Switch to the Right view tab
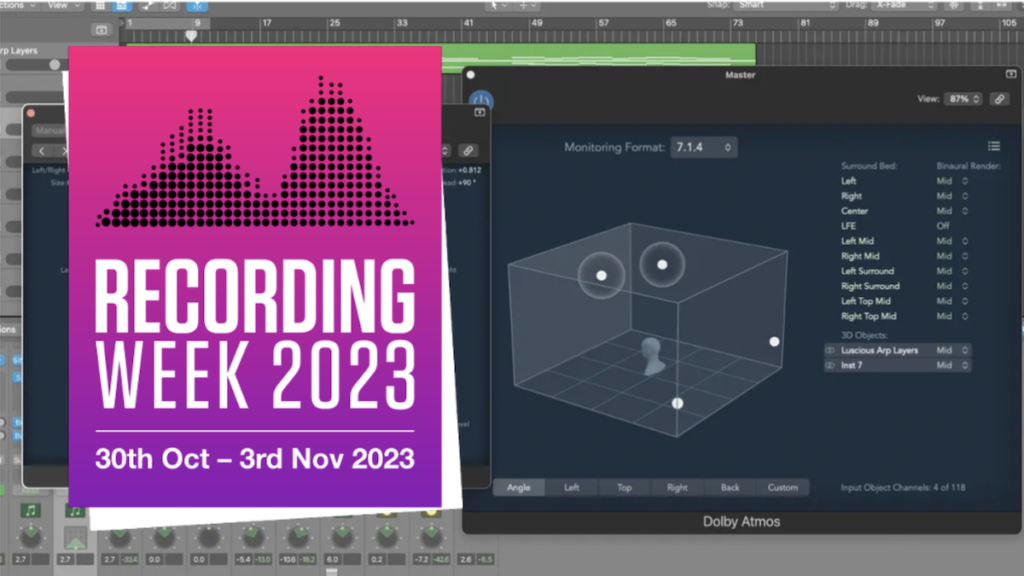 pos(677,488)
